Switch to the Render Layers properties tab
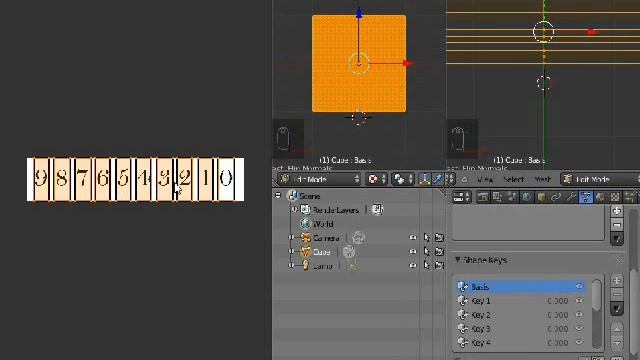The height and width of the screenshot is (360, 640). (497, 197)
